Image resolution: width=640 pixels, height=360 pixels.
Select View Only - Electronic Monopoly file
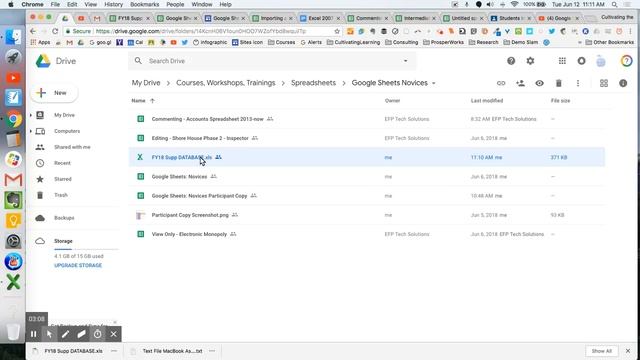[367, 234]
